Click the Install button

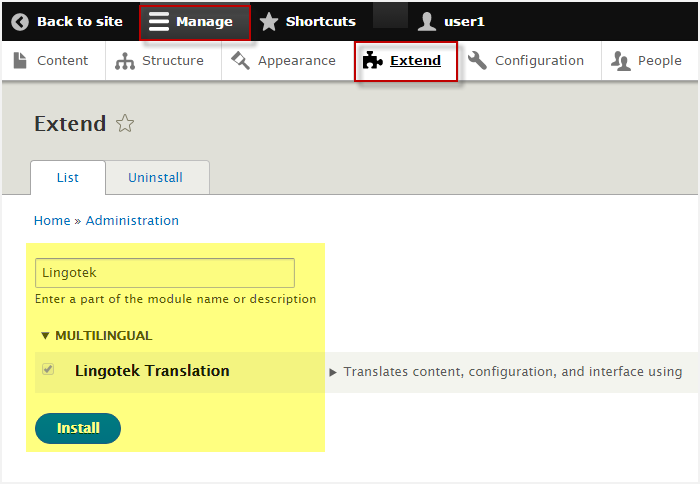coord(78,428)
